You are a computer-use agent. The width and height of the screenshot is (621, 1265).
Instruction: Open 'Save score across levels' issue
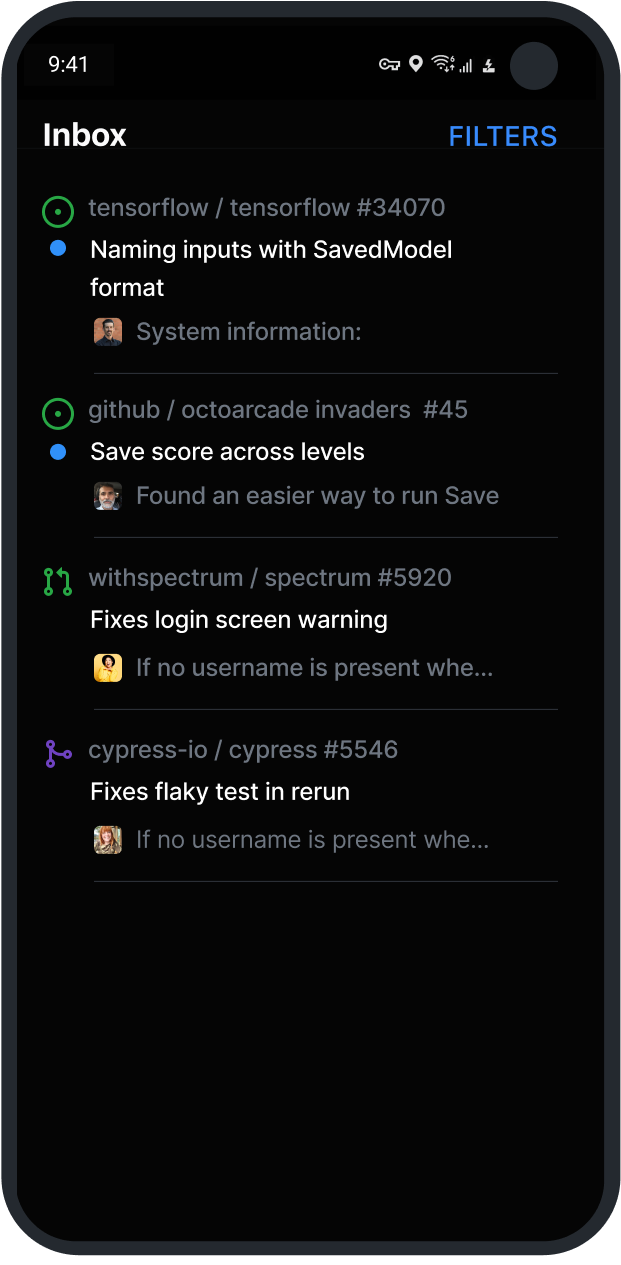coord(227,452)
